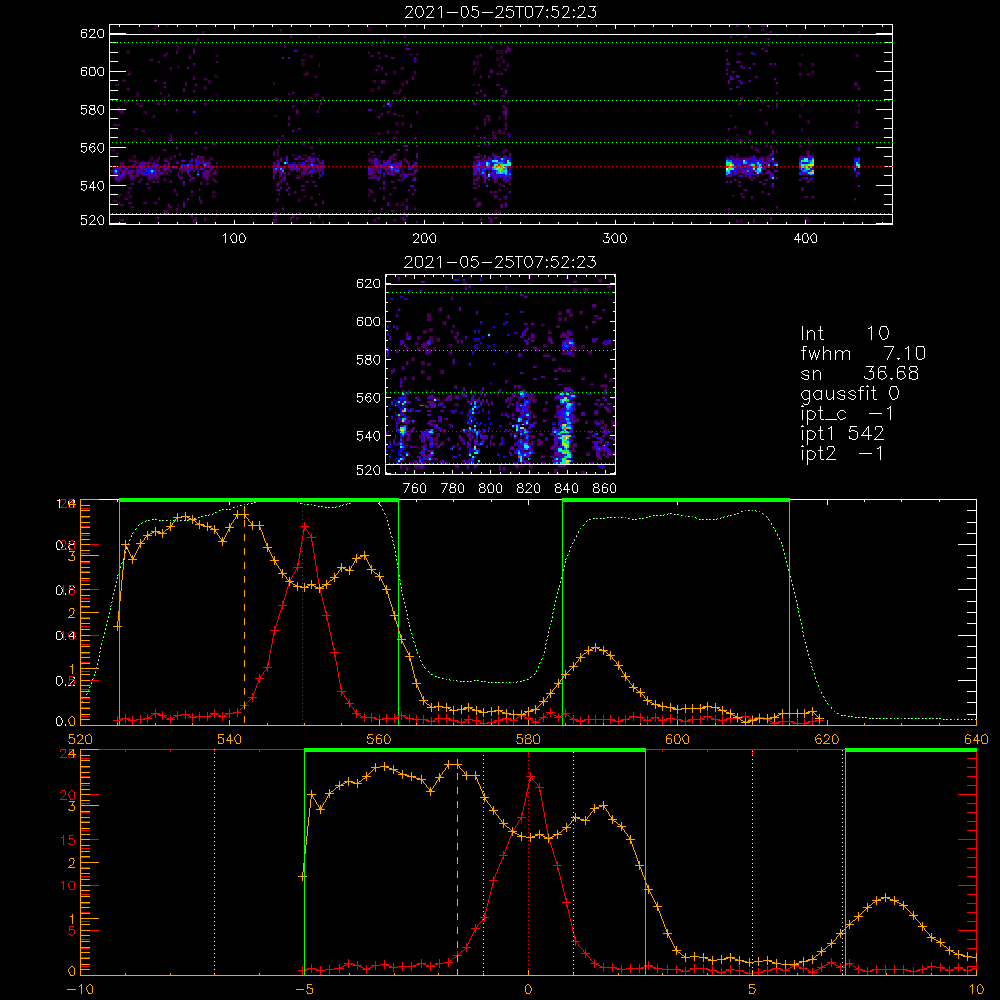The image size is (1000, 1000).
Task: Select the 'ipt2 -1' parameter line
Action: pos(842,453)
